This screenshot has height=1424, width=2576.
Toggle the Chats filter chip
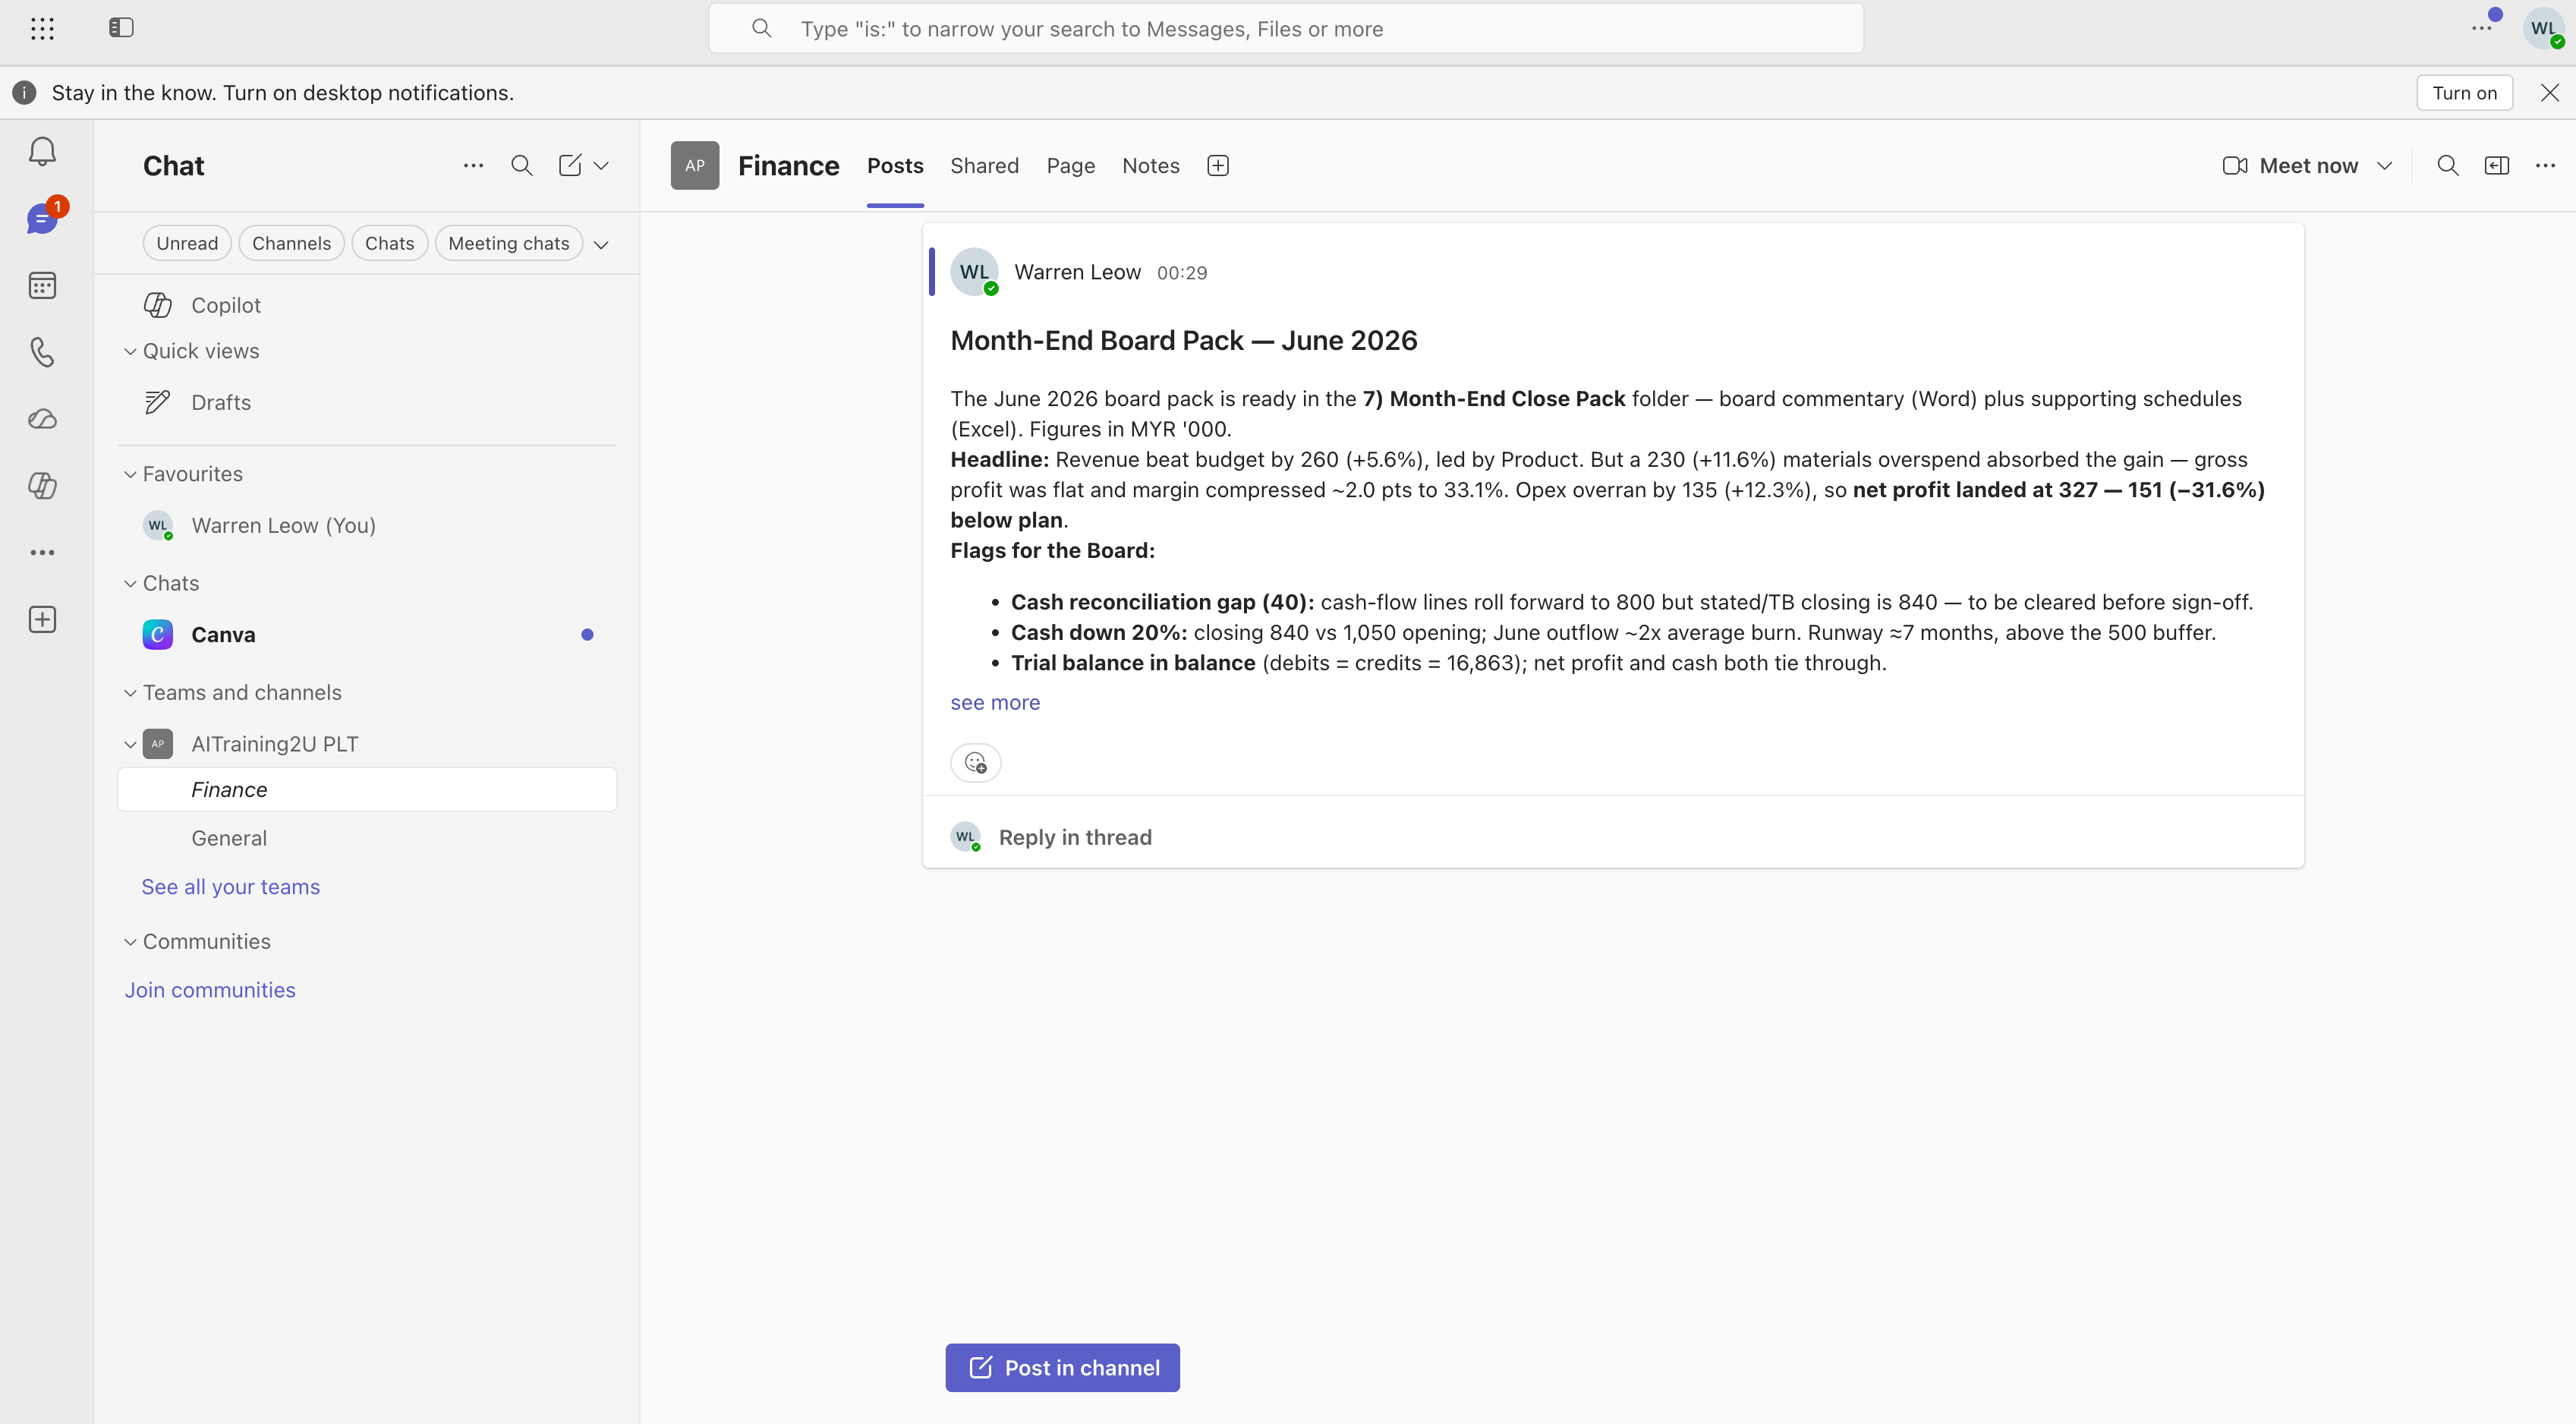point(389,243)
